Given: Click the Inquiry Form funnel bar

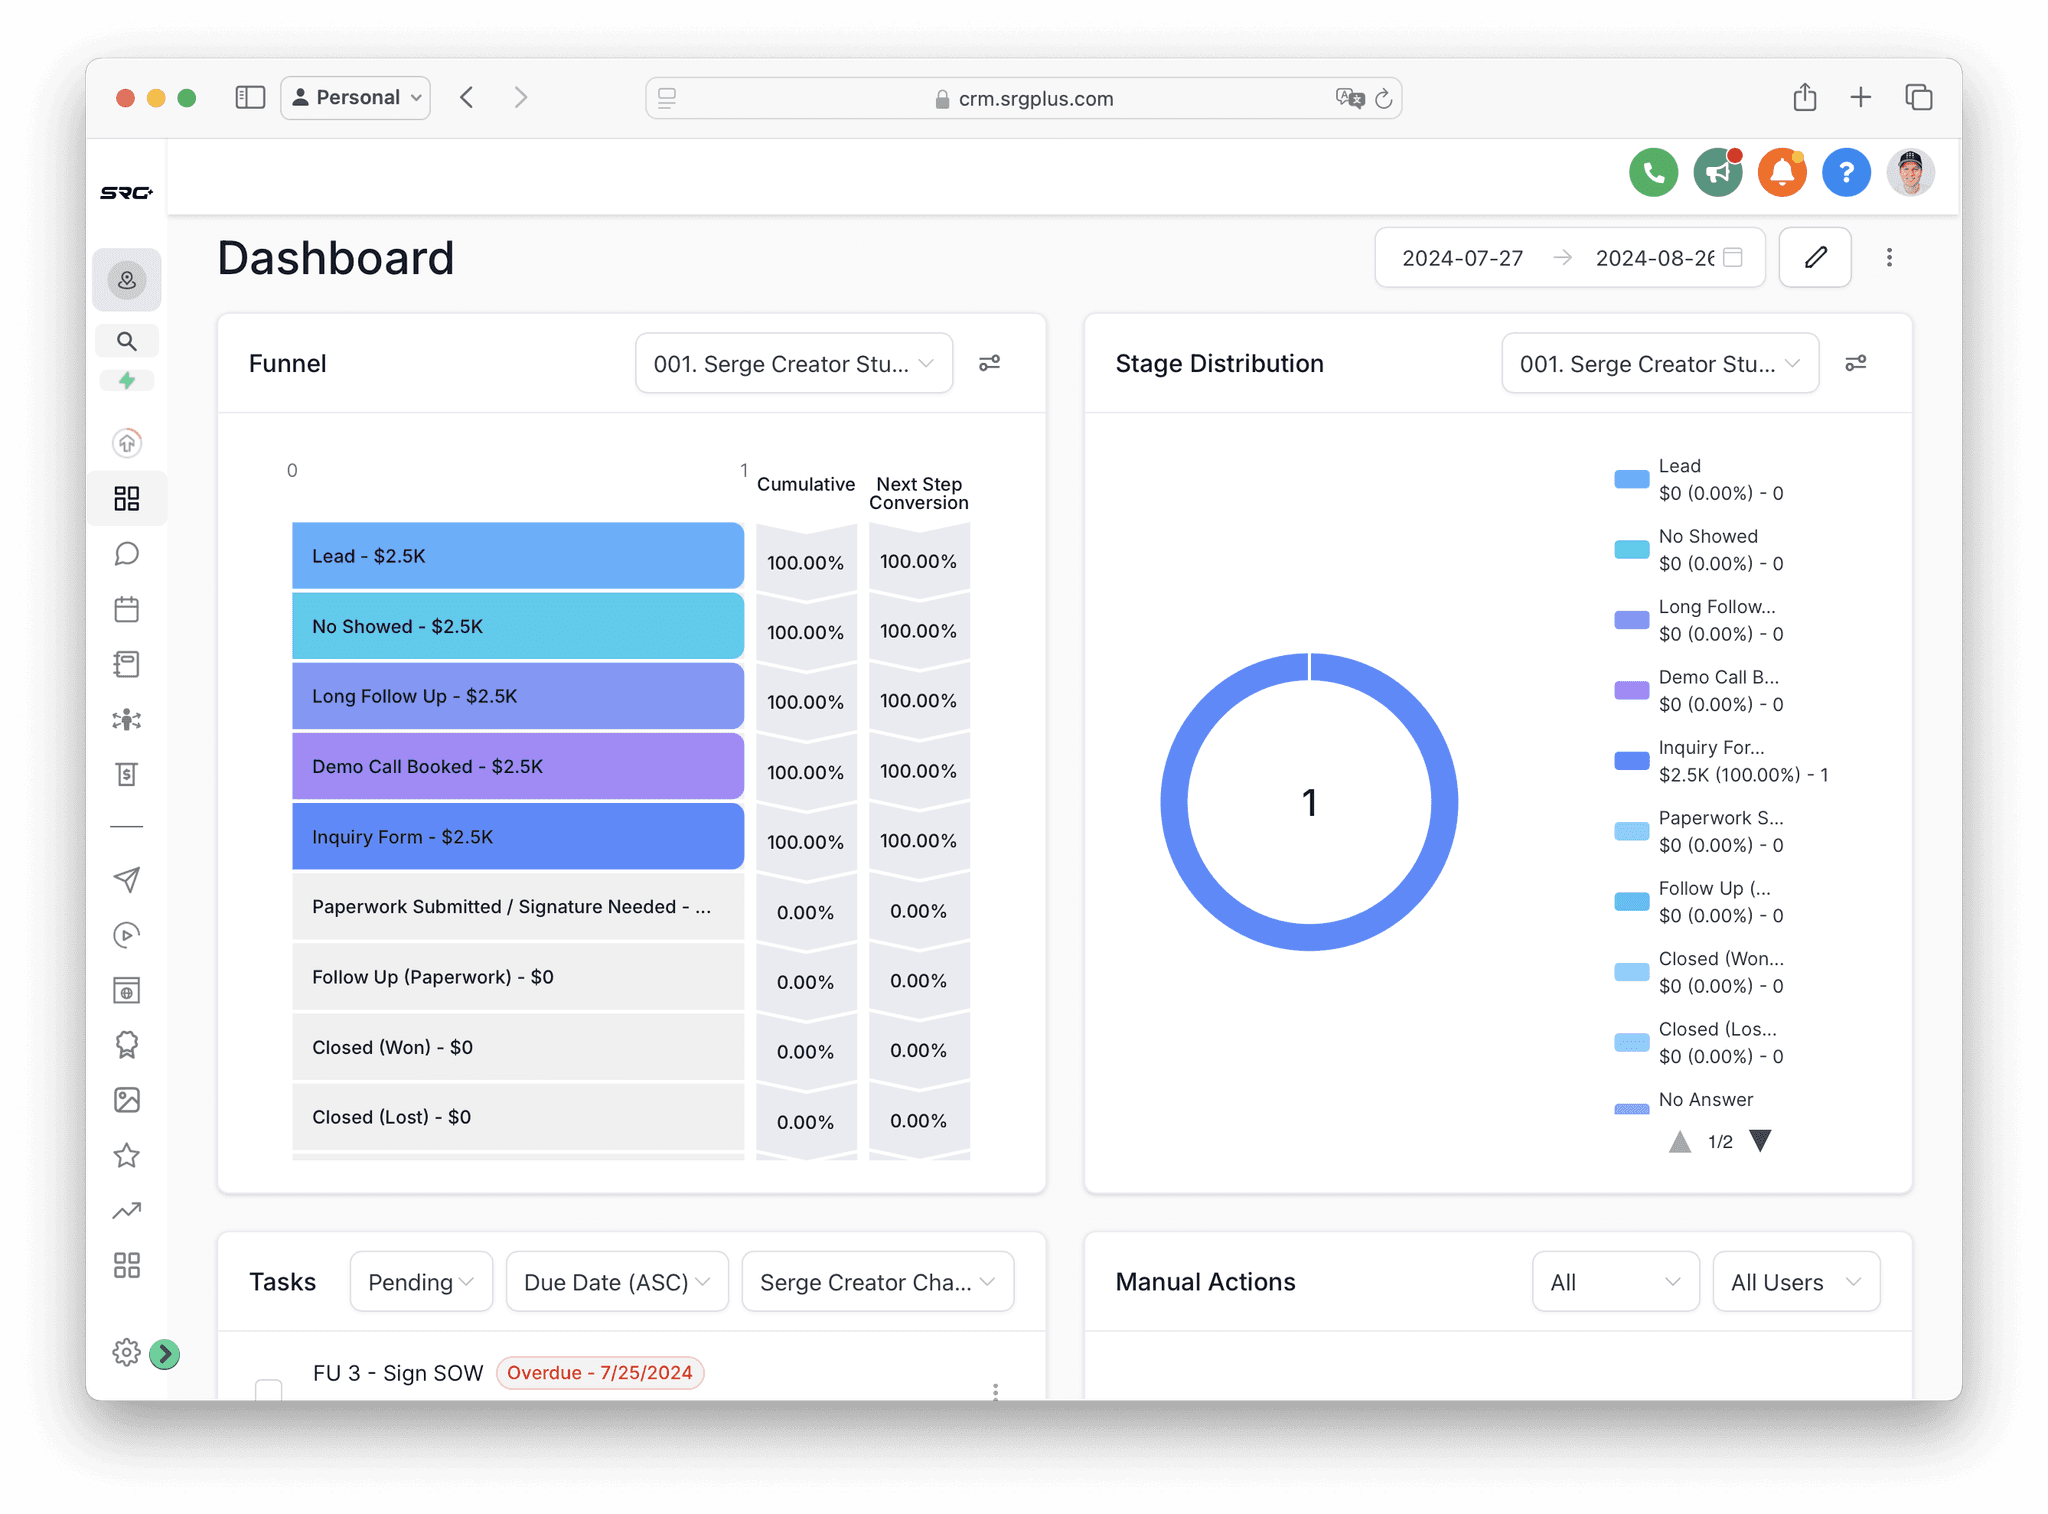Looking at the screenshot, I should 517,837.
